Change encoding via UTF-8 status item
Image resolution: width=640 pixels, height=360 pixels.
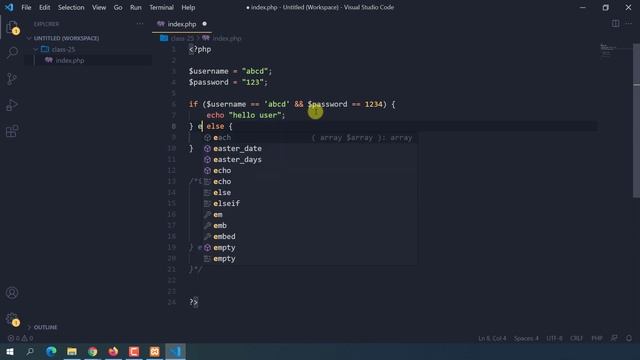[554, 338]
